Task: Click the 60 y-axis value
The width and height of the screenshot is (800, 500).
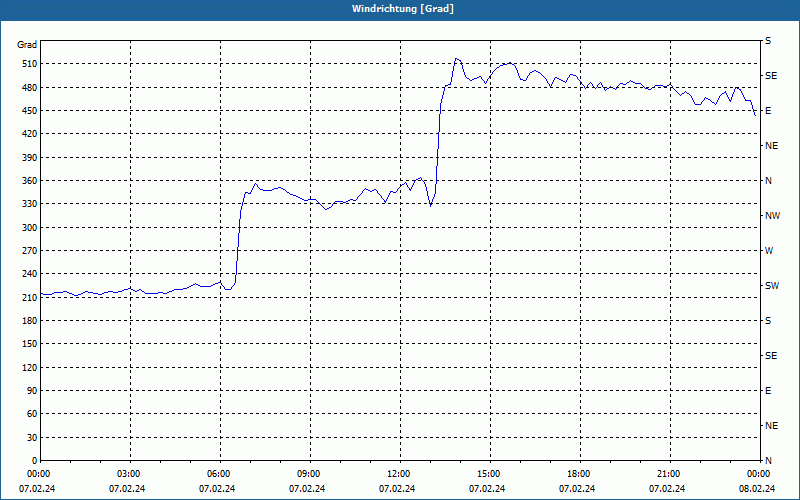Action: click(x=32, y=414)
